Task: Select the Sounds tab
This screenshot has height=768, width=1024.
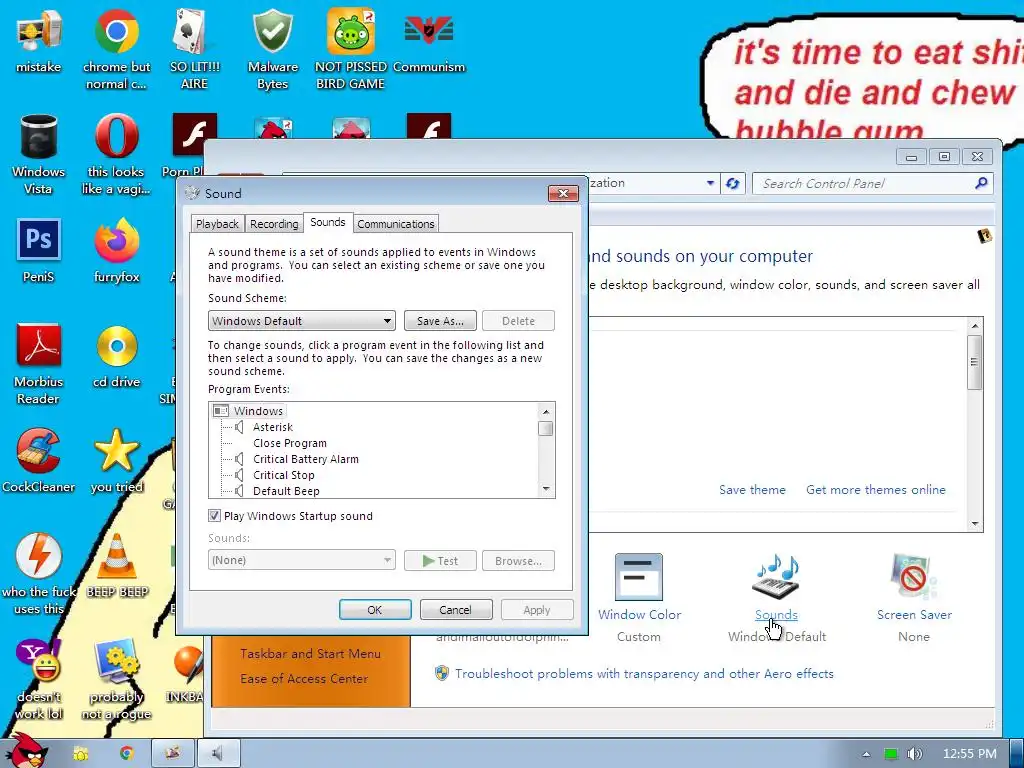Action: click(x=328, y=222)
